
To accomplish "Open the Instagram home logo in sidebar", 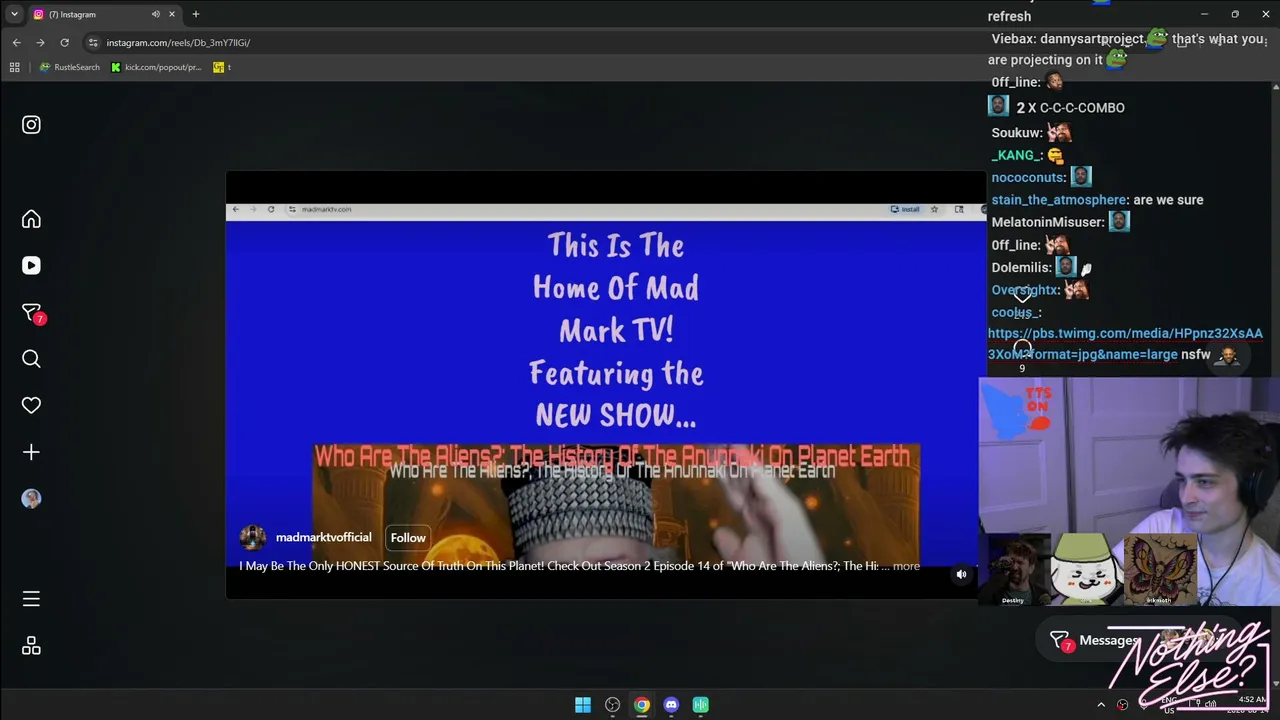I will click(x=31, y=125).
